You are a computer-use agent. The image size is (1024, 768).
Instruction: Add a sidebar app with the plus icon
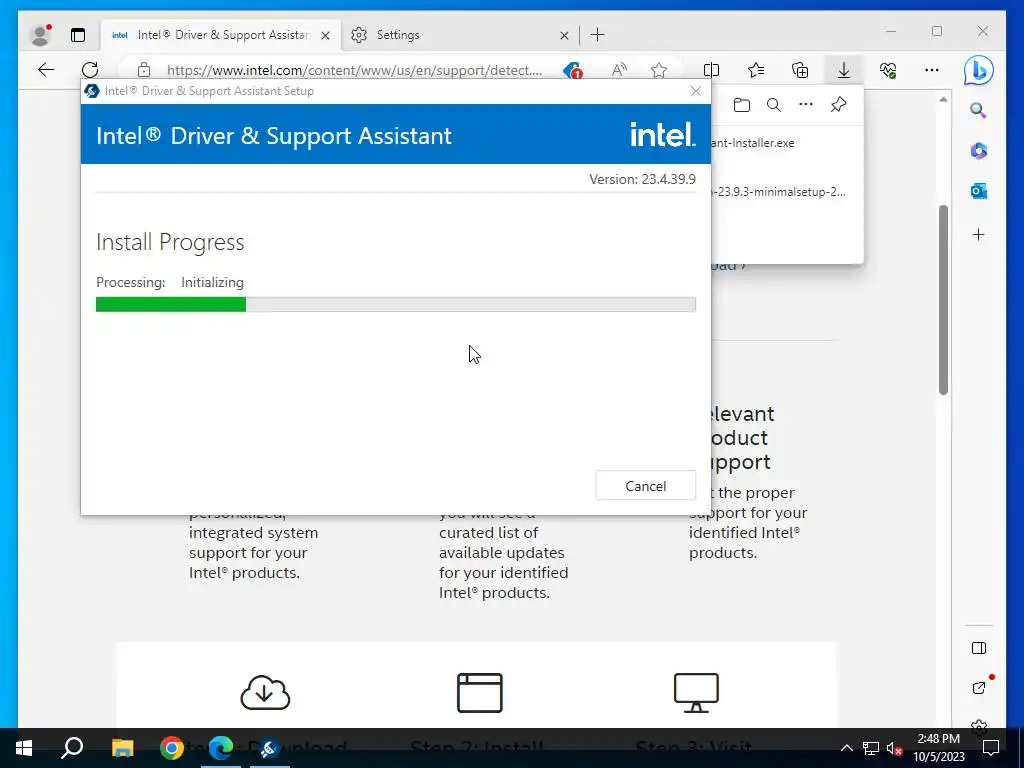978,234
